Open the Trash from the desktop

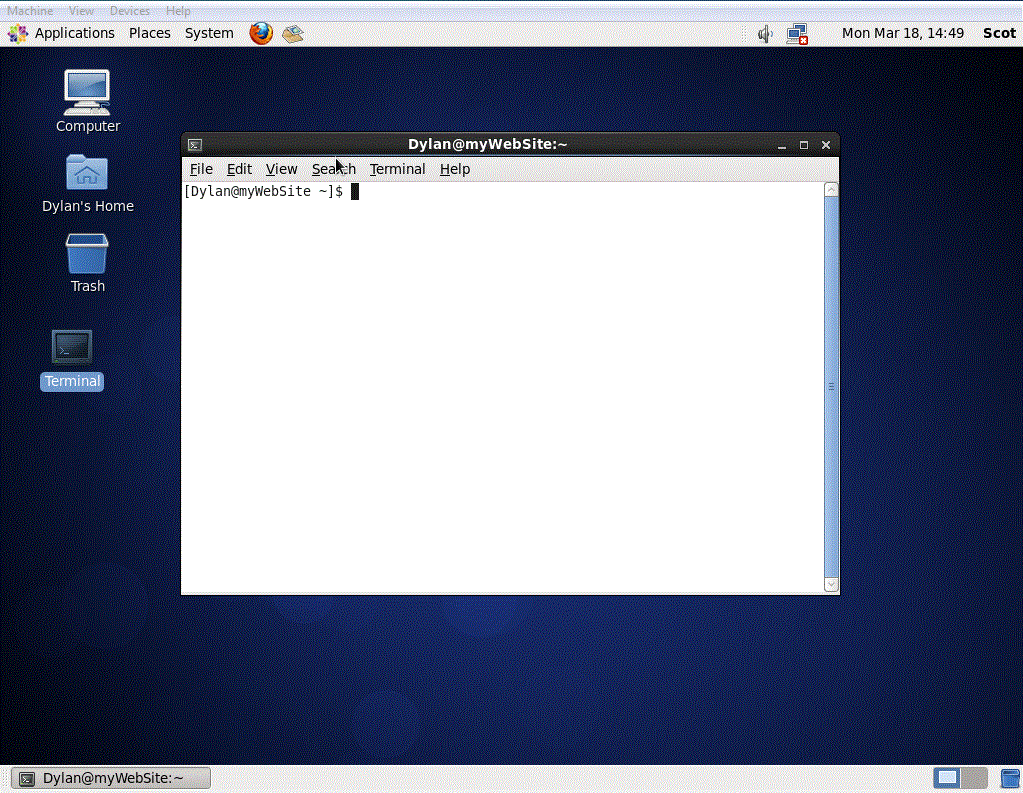(x=87, y=252)
